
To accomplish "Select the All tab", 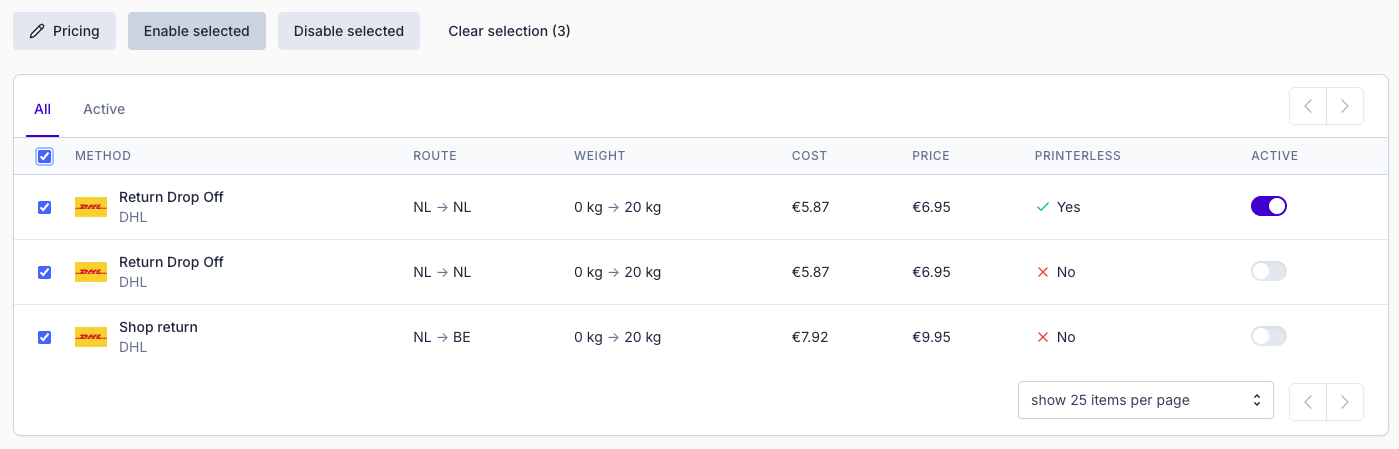I will click(x=42, y=109).
